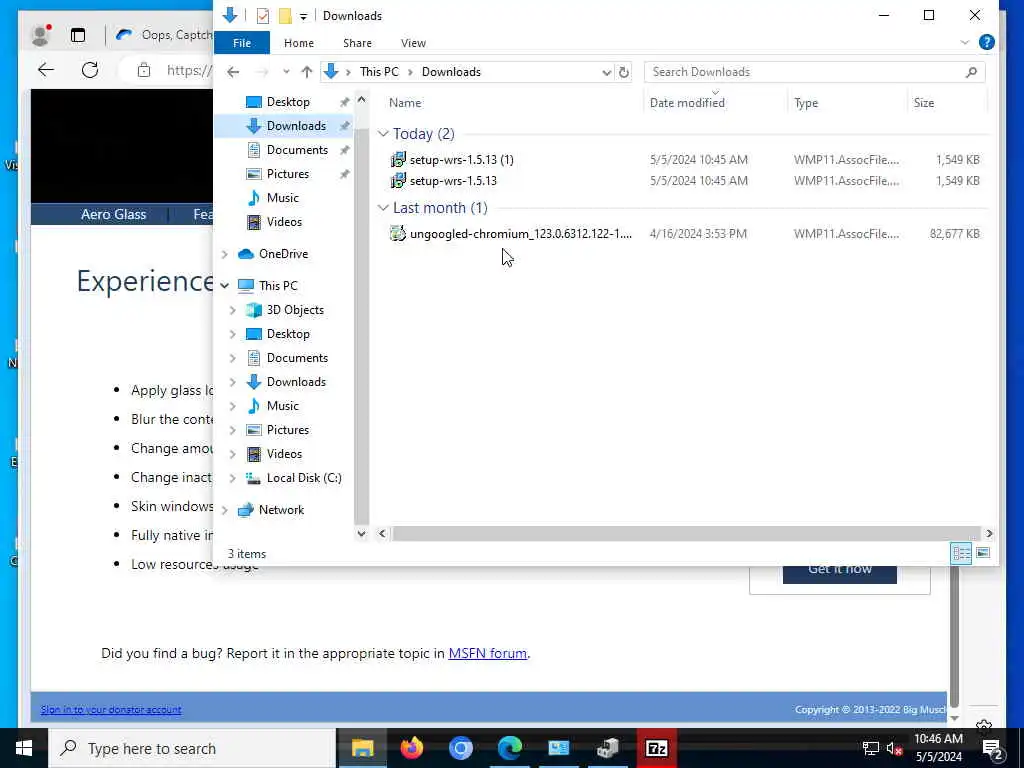
Task: Open Edge profile avatar icon
Action: coord(40,35)
